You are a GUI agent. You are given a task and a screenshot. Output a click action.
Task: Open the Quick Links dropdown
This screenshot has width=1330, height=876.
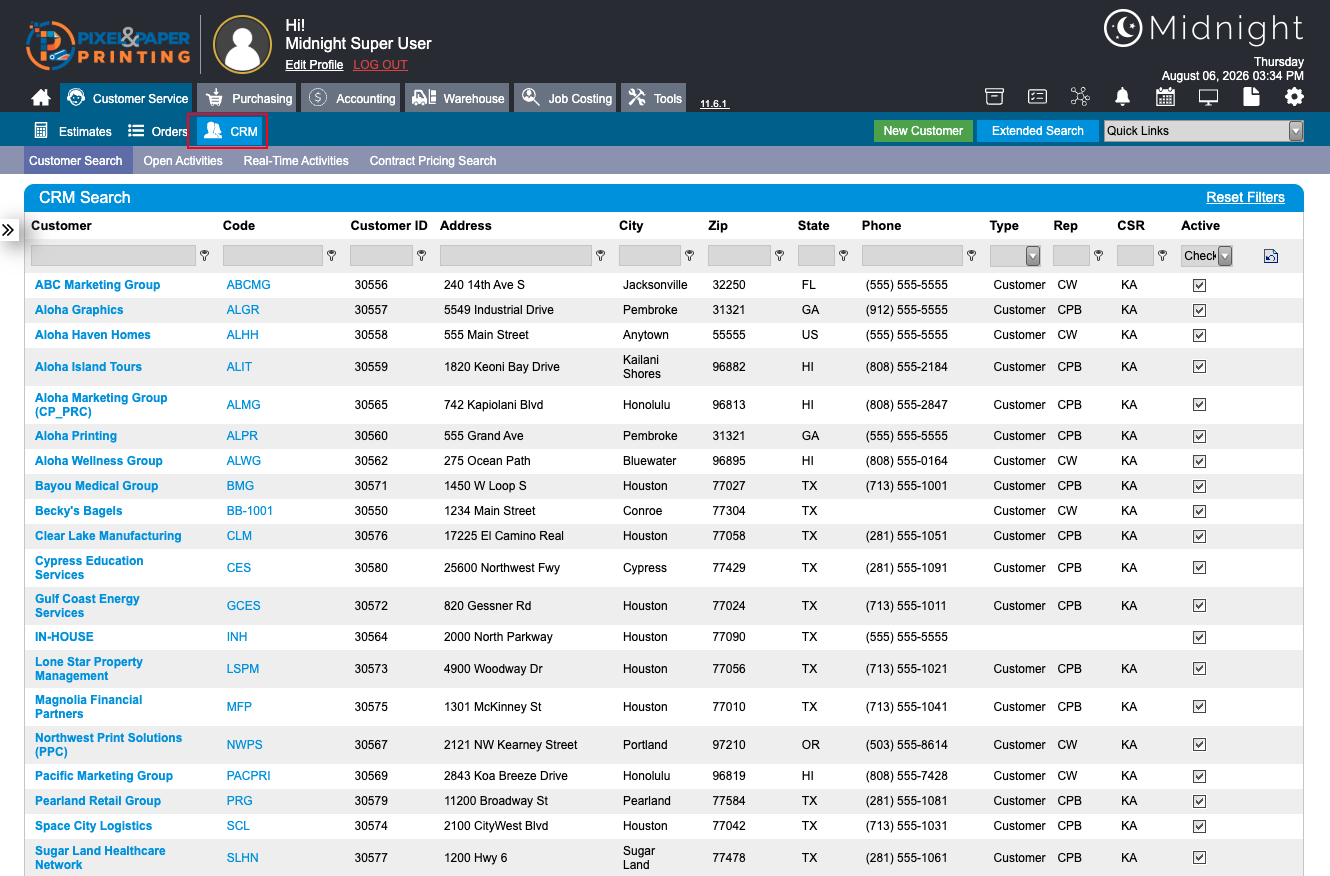click(1204, 131)
